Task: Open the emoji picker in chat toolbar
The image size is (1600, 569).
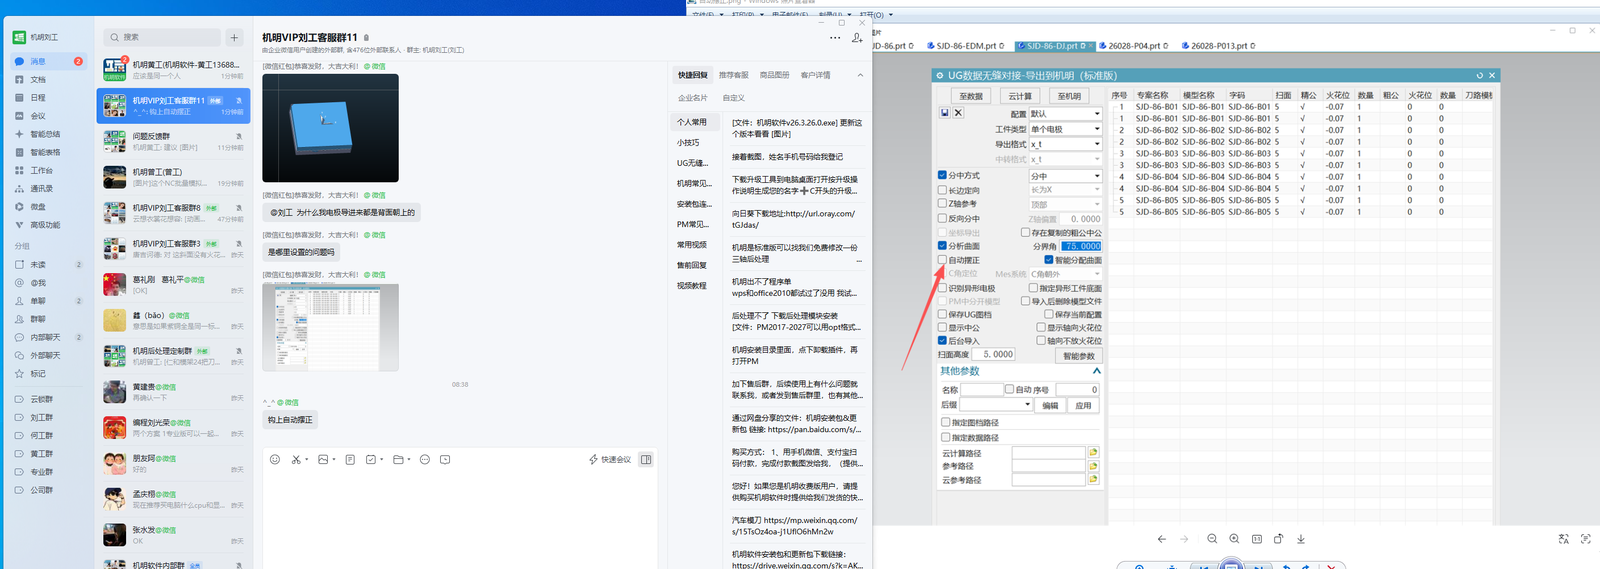Action: (x=275, y=459)
